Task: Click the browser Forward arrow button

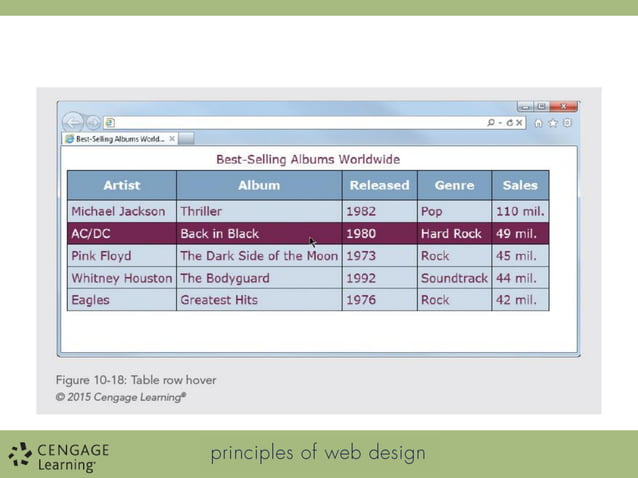Action: [x=93, y=122]
